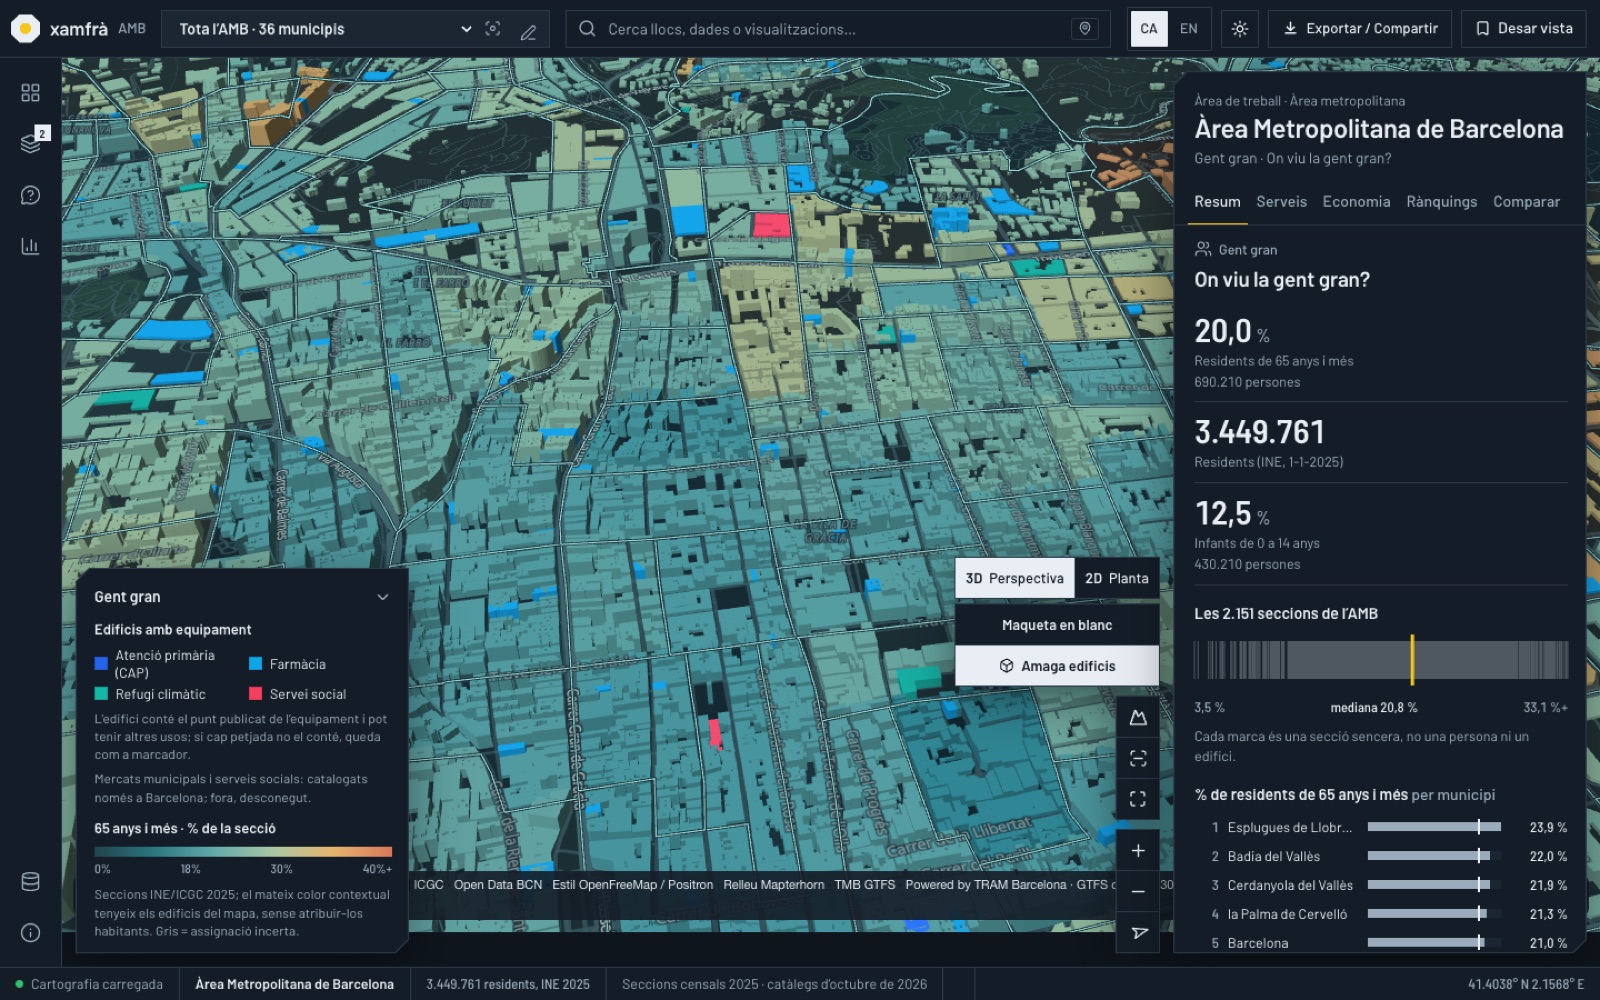Toggle light theme with sun icon
The image size is (1600, 1000).
click(x=1240, y=29)
